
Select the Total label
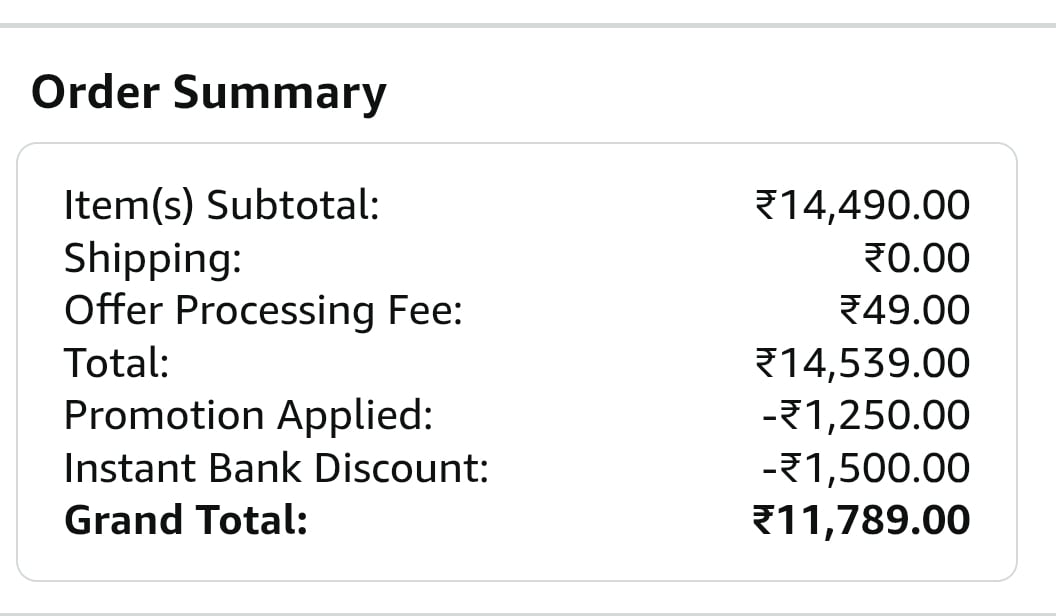(116, 362)
